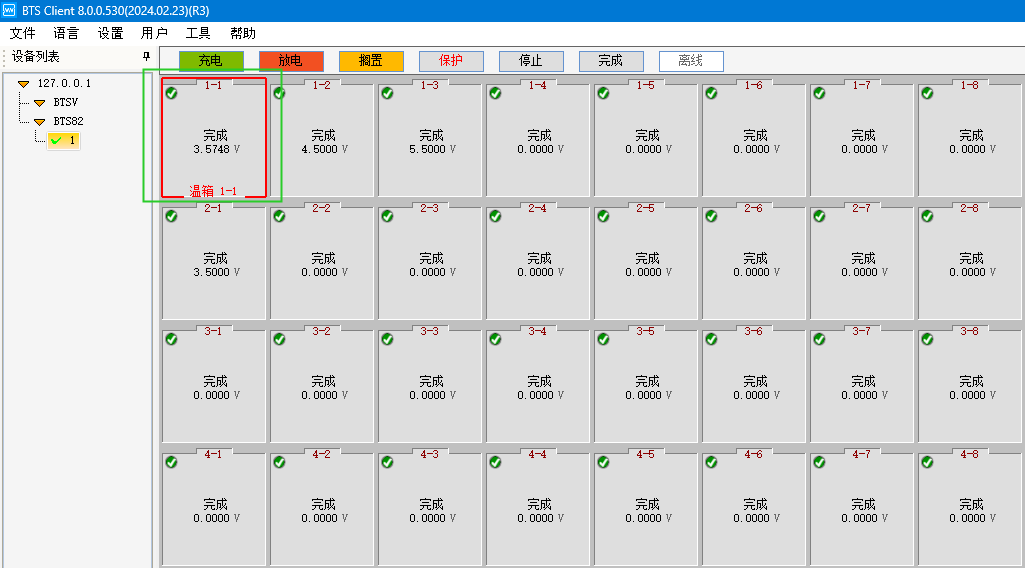Click the 完成 status legend button
Screen dimensions: 1025x568
611,61
